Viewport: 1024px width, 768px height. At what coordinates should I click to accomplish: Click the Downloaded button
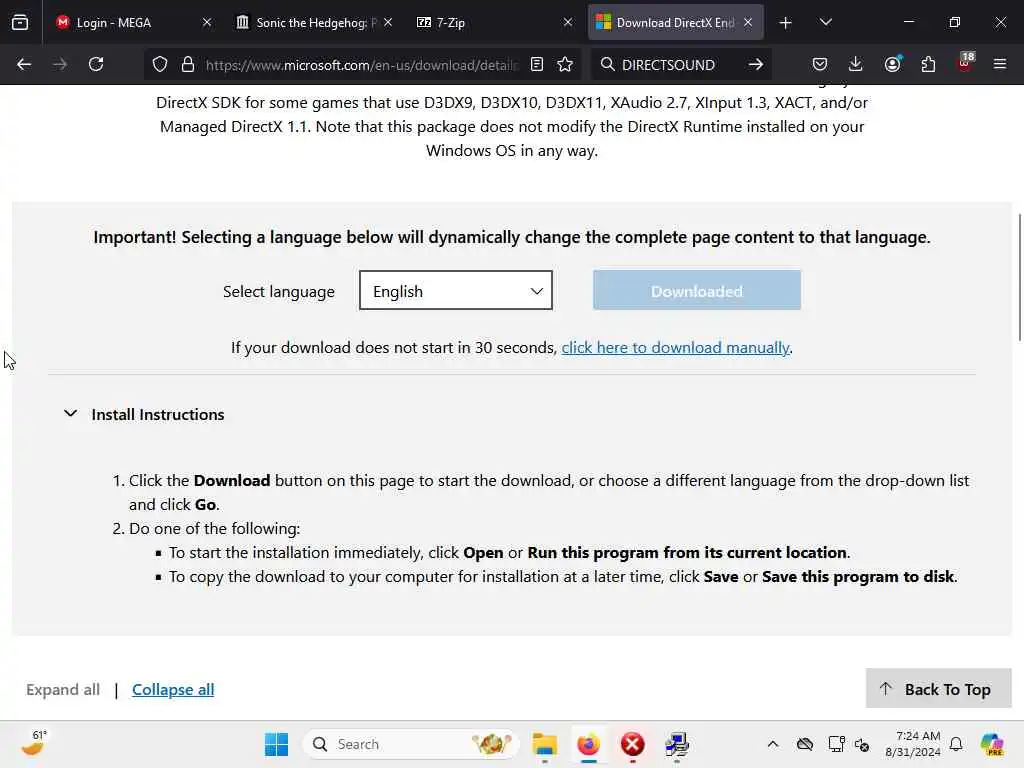coord(697,290)
